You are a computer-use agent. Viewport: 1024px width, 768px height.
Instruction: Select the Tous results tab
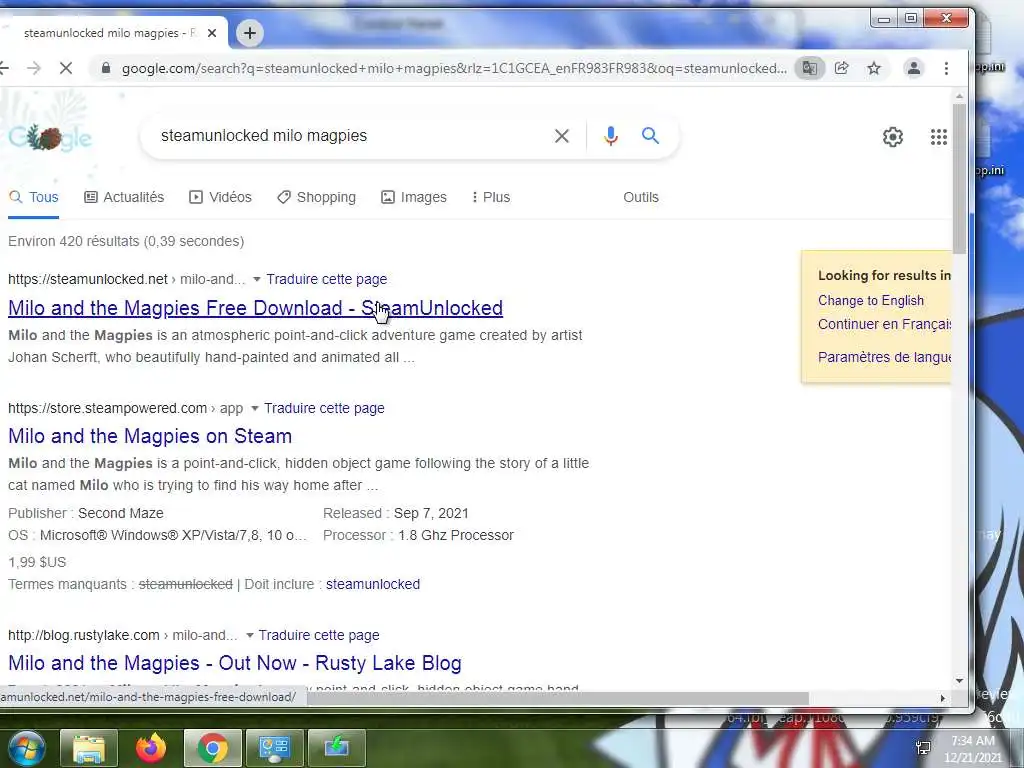34,197
